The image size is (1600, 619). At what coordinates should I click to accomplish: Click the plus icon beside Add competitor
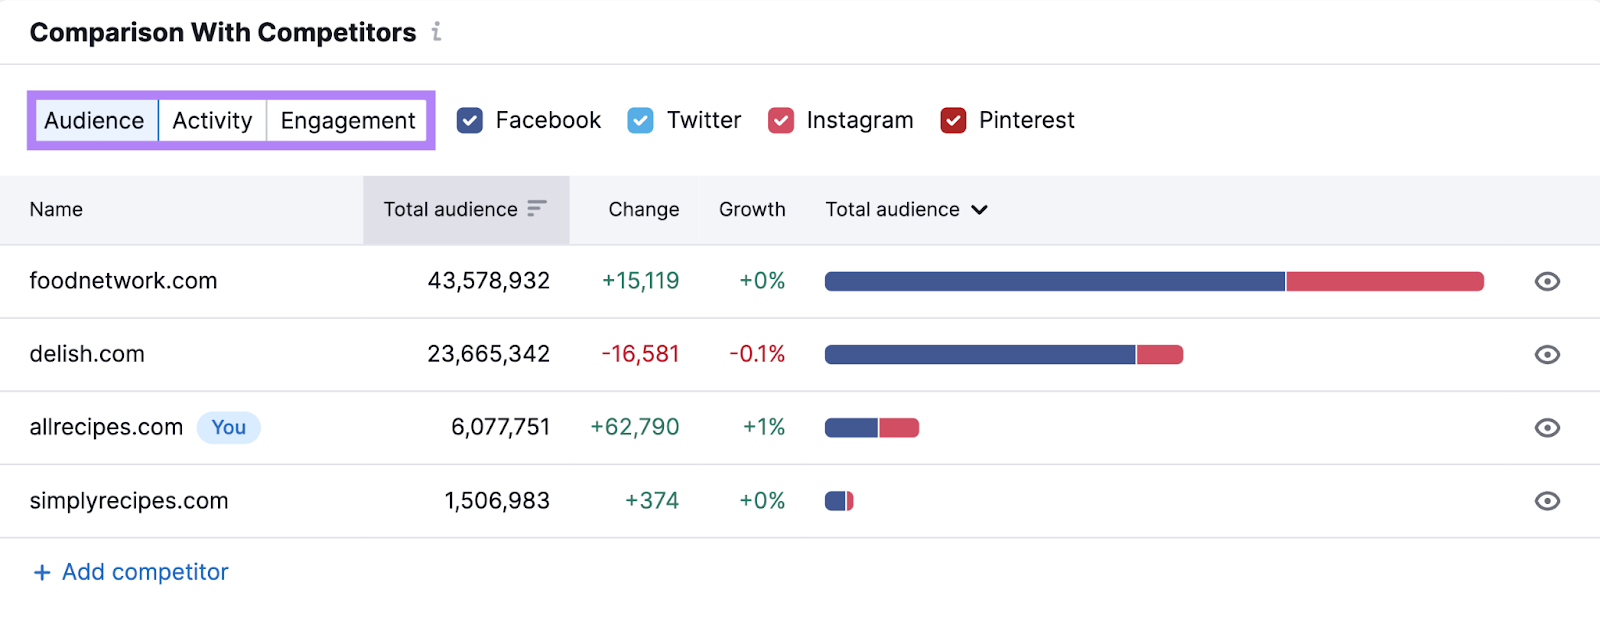click(40, 571)
